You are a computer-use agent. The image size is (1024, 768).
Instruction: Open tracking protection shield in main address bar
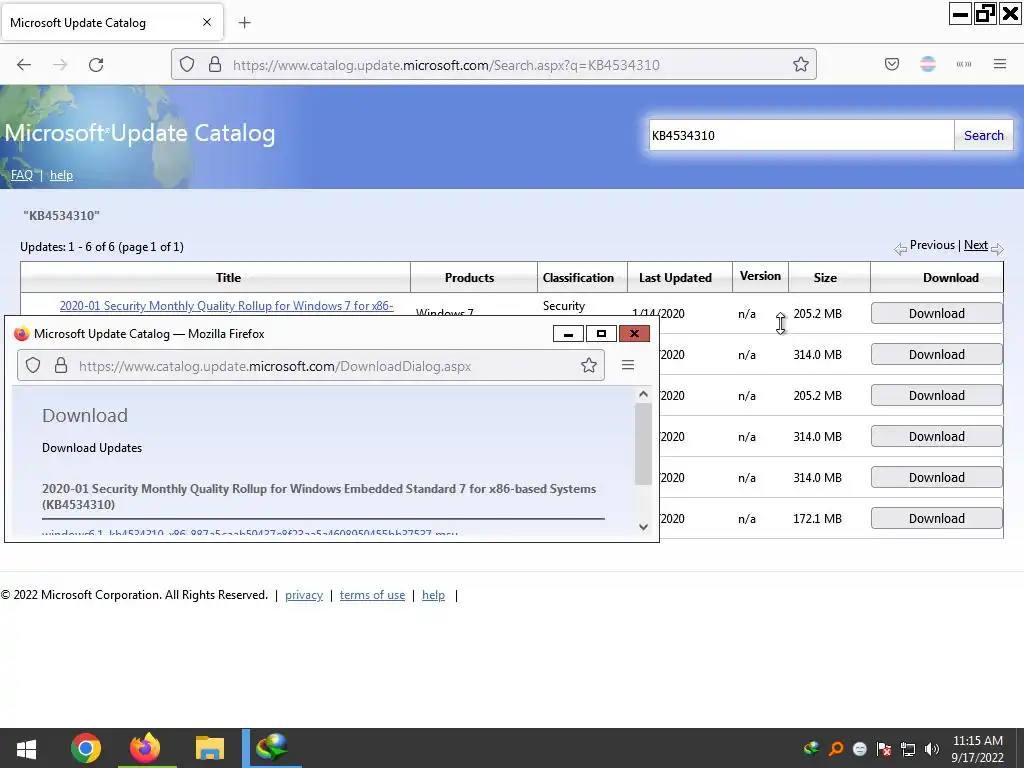[187, 65]
